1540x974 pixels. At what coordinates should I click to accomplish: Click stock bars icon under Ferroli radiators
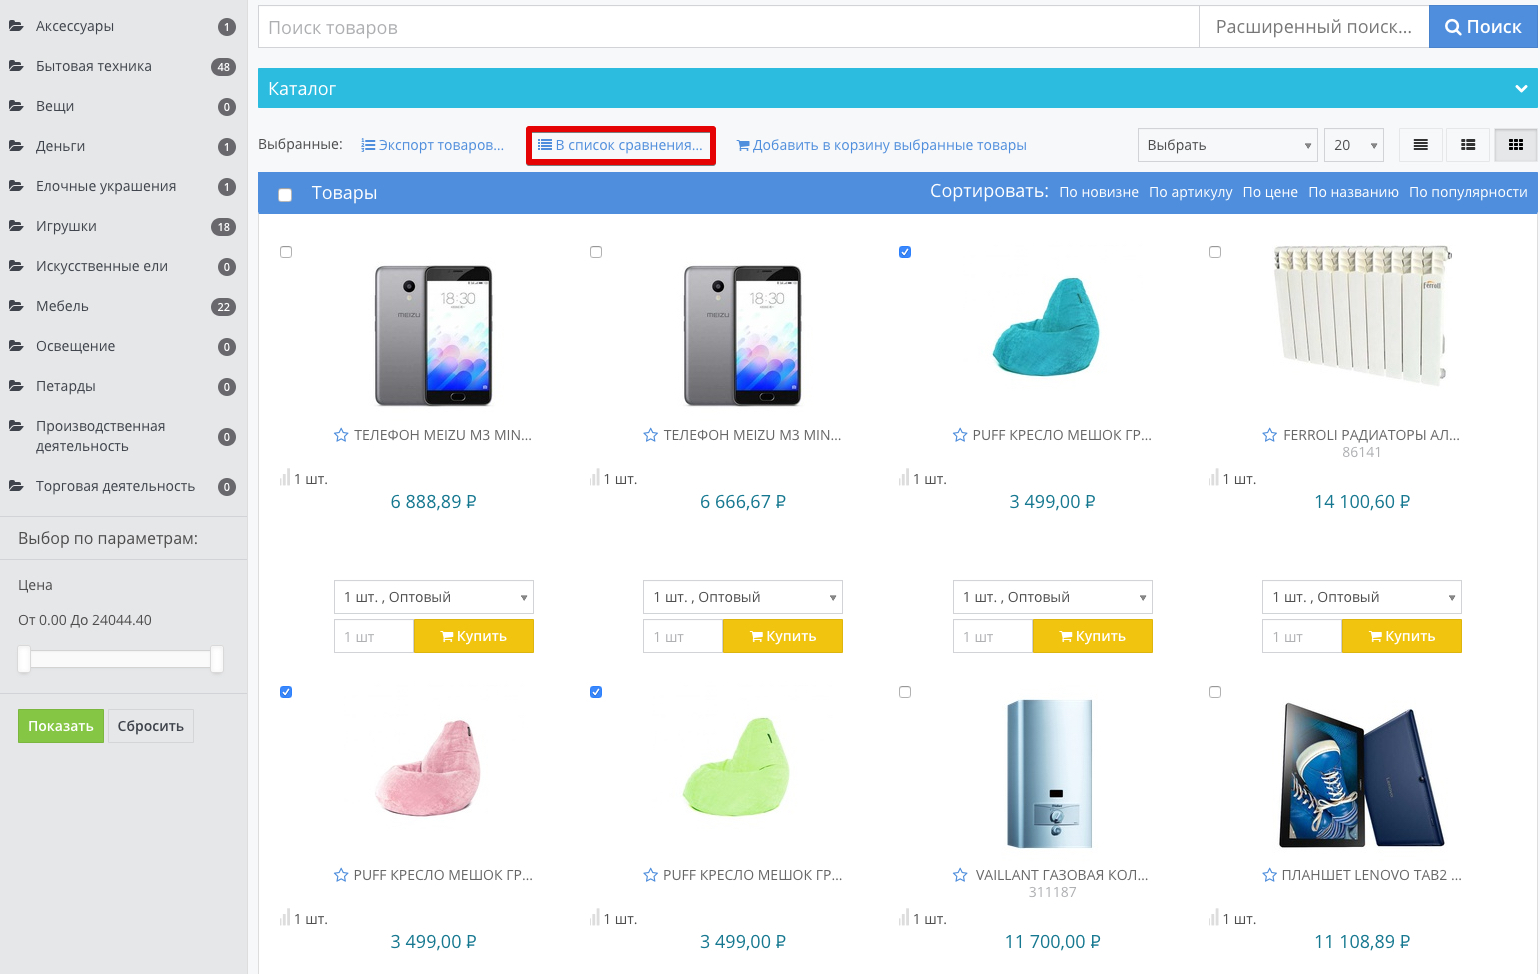pos(1214,478)
